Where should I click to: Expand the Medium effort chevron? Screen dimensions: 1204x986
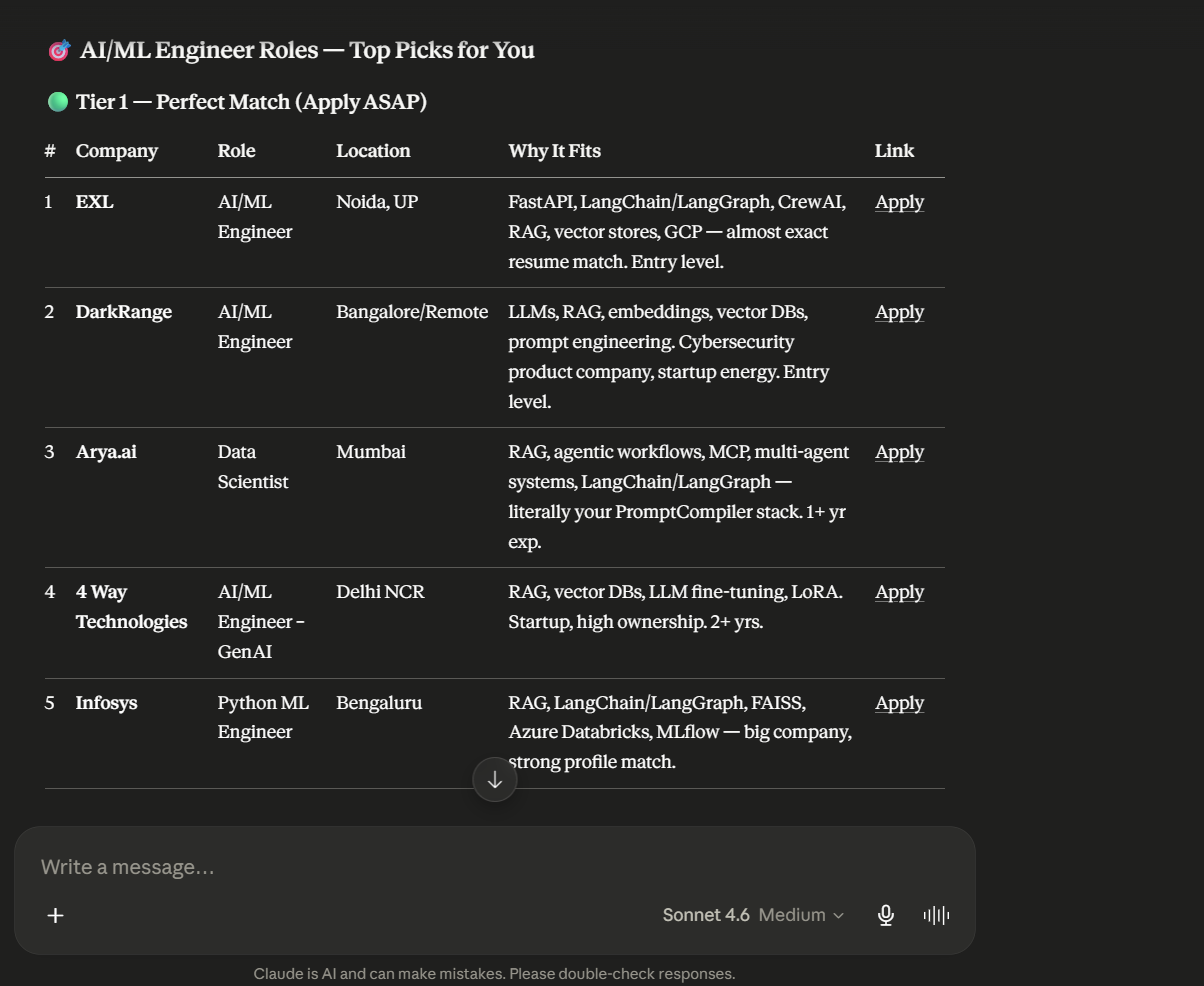click(x=838, y=915)
